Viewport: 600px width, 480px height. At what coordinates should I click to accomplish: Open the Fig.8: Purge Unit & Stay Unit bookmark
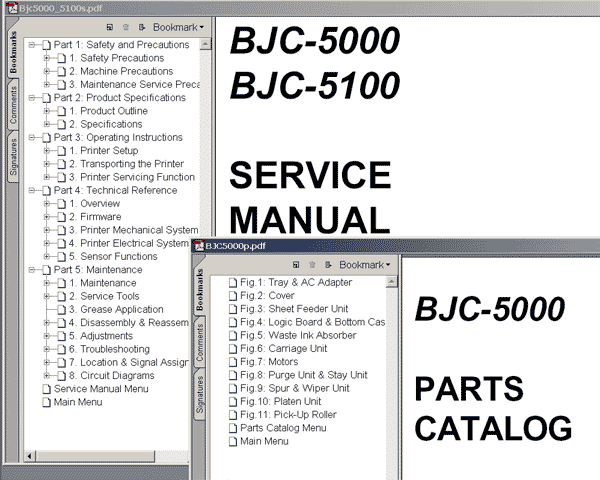tap(304, 375)
